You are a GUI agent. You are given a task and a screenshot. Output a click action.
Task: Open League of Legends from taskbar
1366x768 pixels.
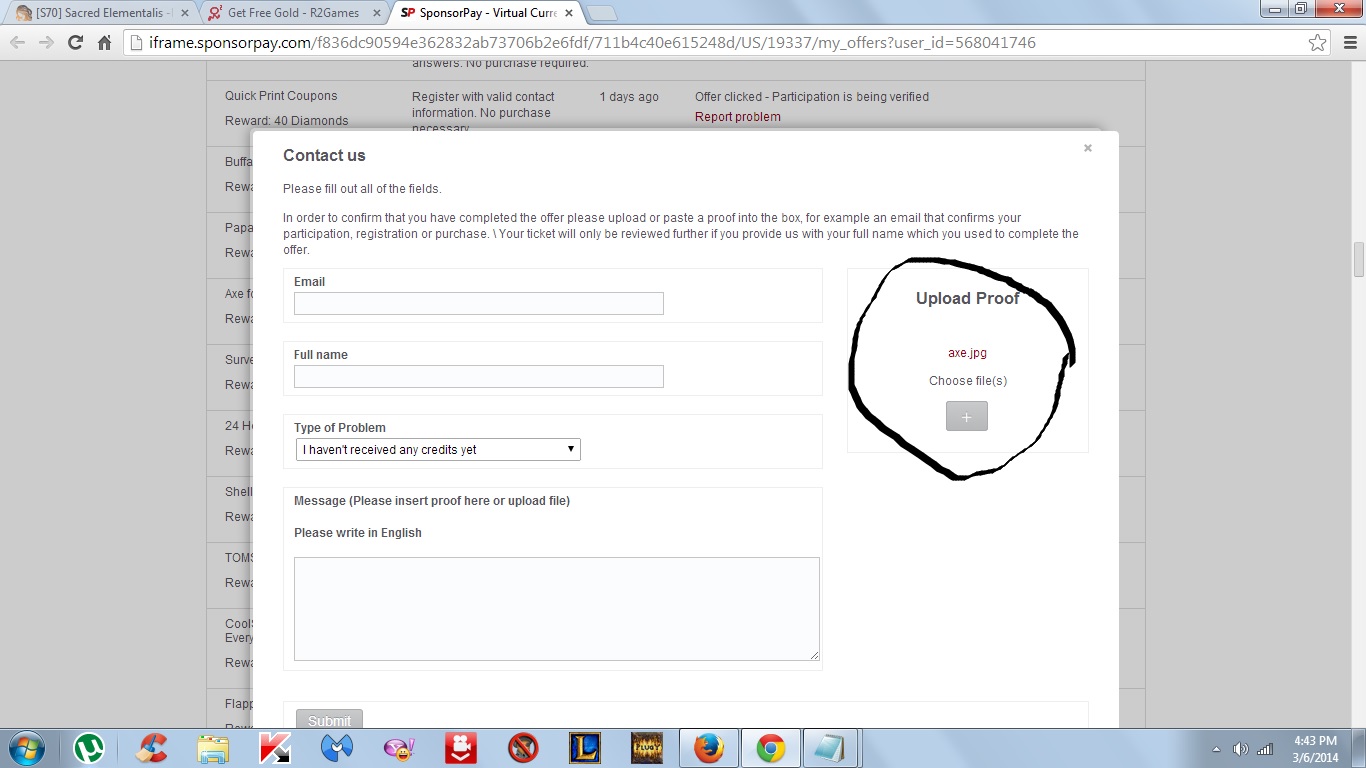[x=585, y=748]
